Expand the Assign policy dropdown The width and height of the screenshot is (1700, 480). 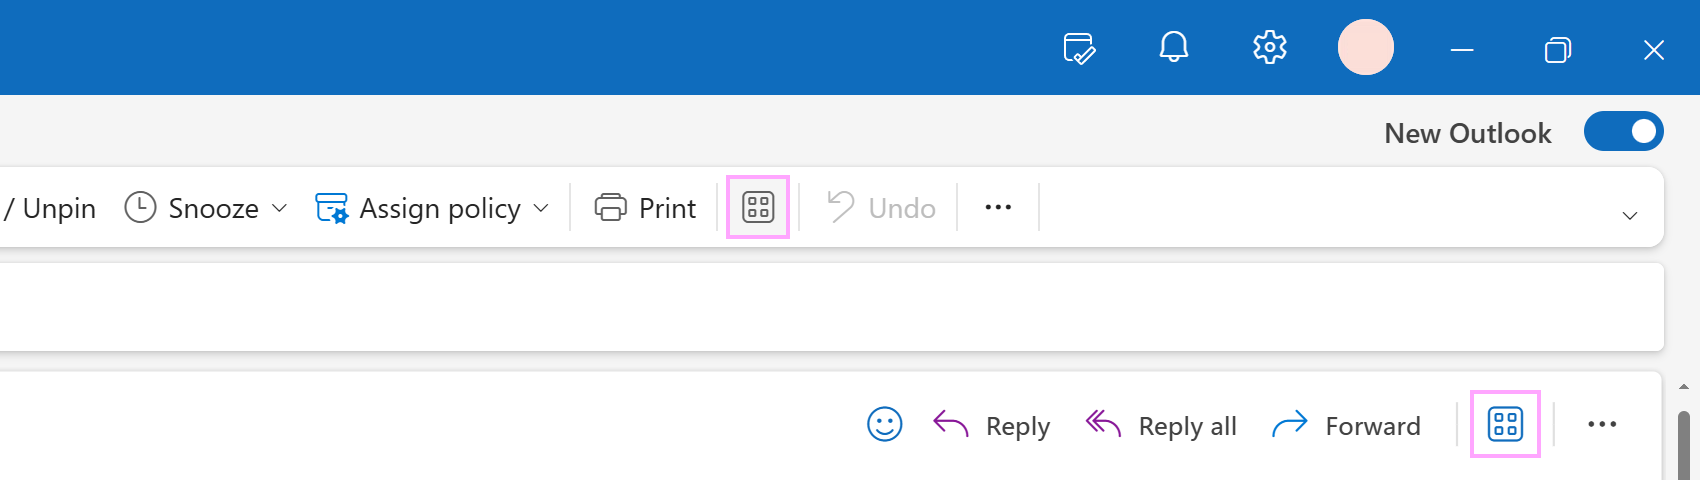click(x=541, y=208)
